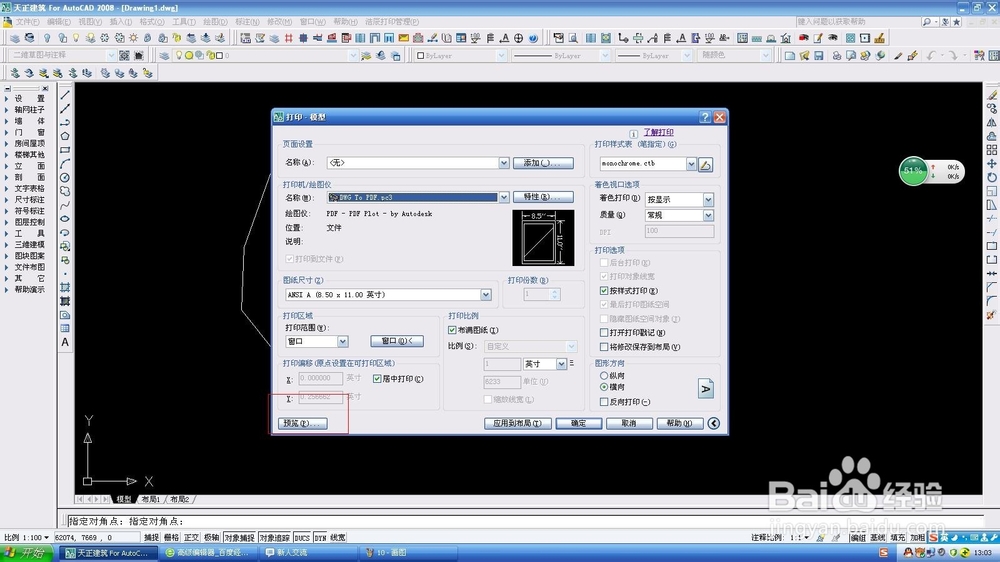Image resolution: width=1000 pixels, height=562 pixels.
Task: Open the Layer Properties Manager icon
Action: pos(164,55)
